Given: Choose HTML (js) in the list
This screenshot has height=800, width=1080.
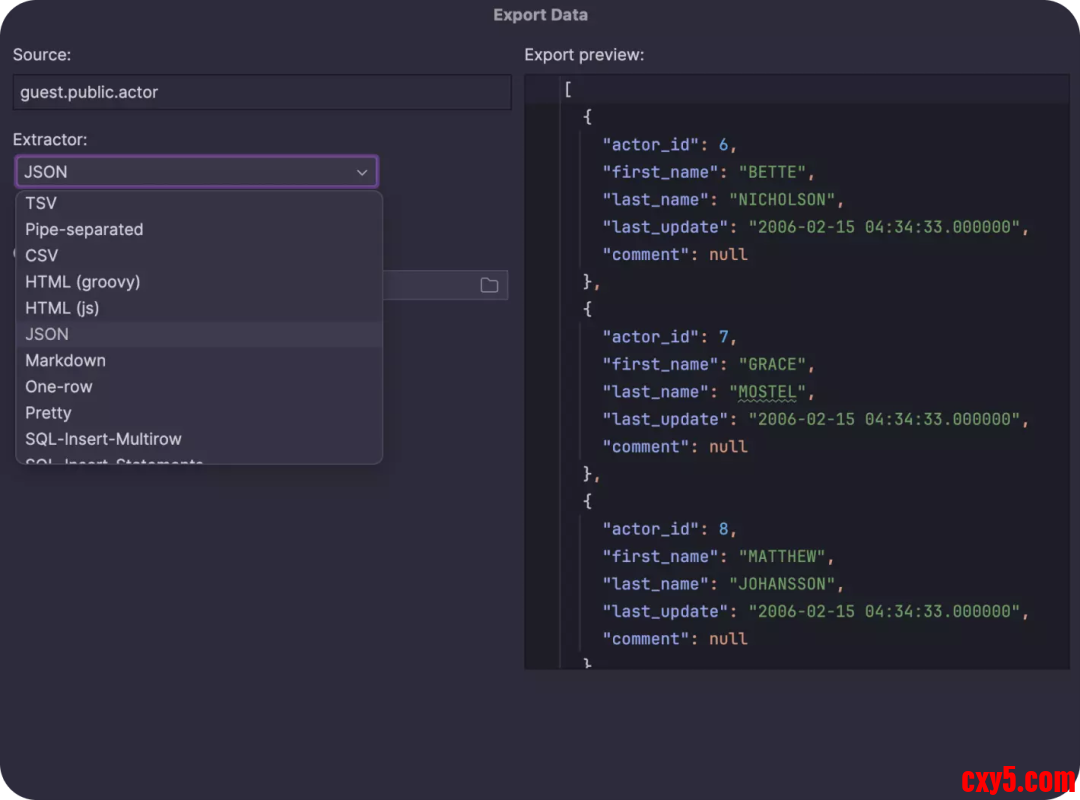Looking at the screenshot, I should 62,308.
